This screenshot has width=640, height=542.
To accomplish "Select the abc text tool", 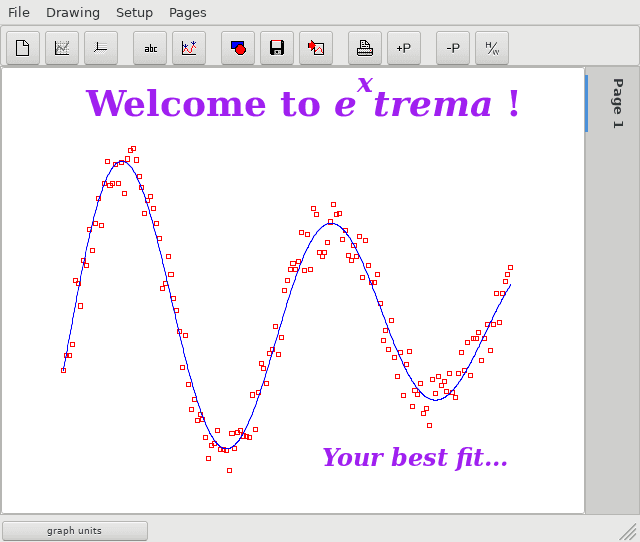I will click(x=150, y=48).
